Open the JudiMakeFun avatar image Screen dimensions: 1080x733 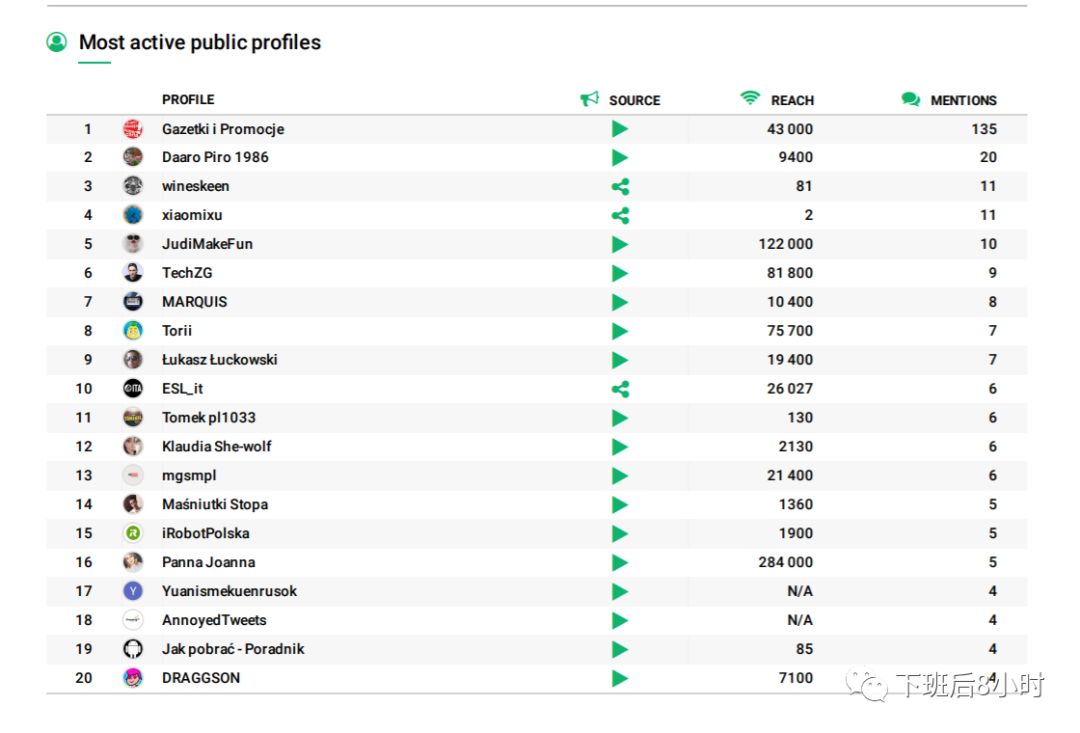(x=133, y=244)
